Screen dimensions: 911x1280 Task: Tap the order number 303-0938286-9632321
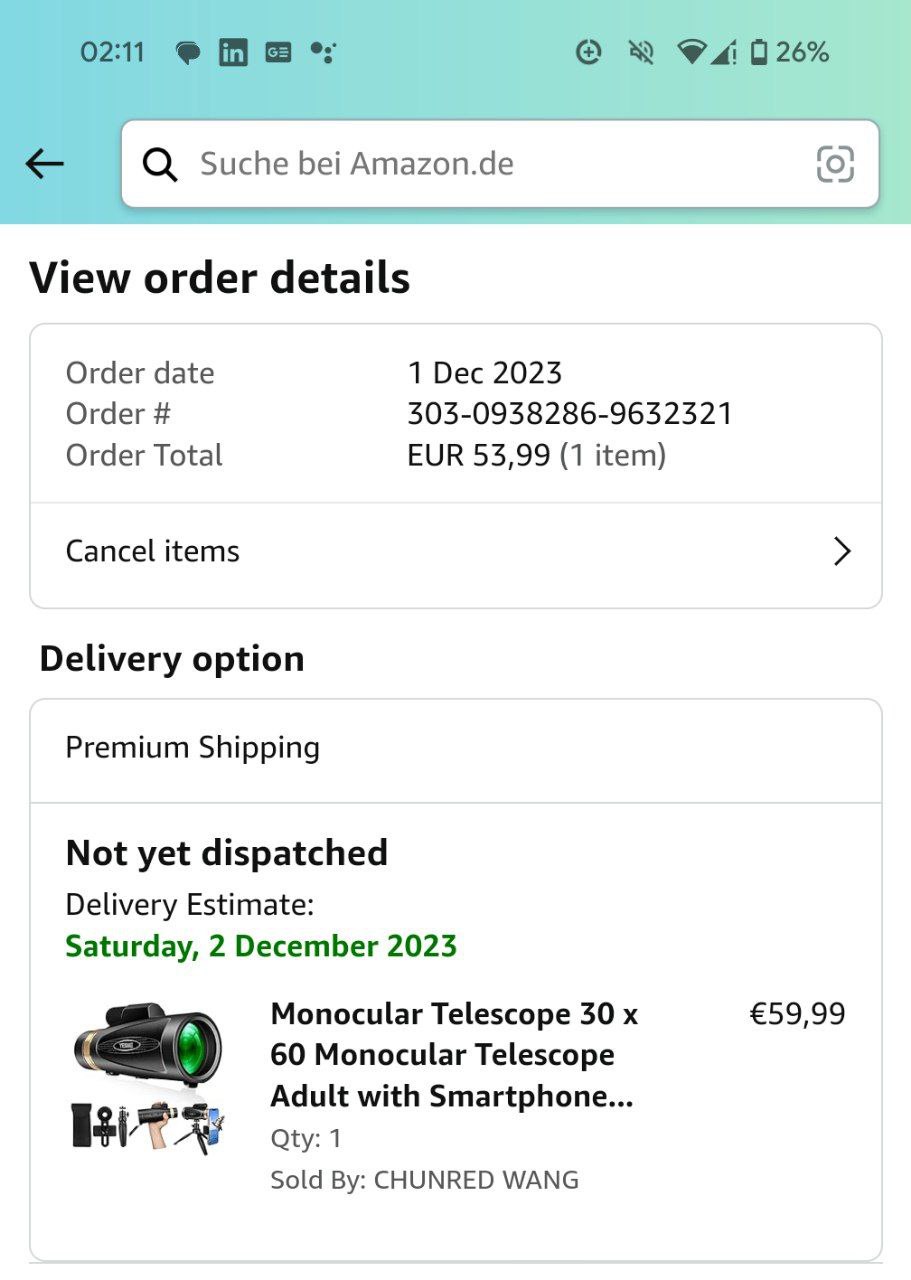(570, 414)
